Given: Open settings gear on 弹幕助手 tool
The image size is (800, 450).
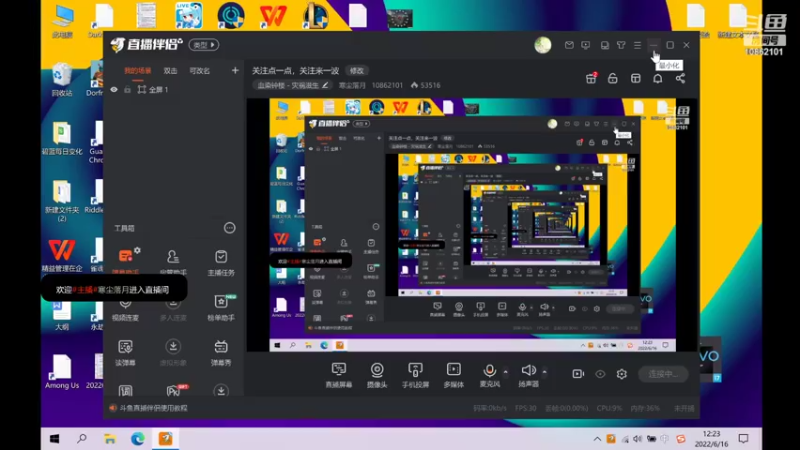Looking at the screenshot, I should click(x=137, y=251).
